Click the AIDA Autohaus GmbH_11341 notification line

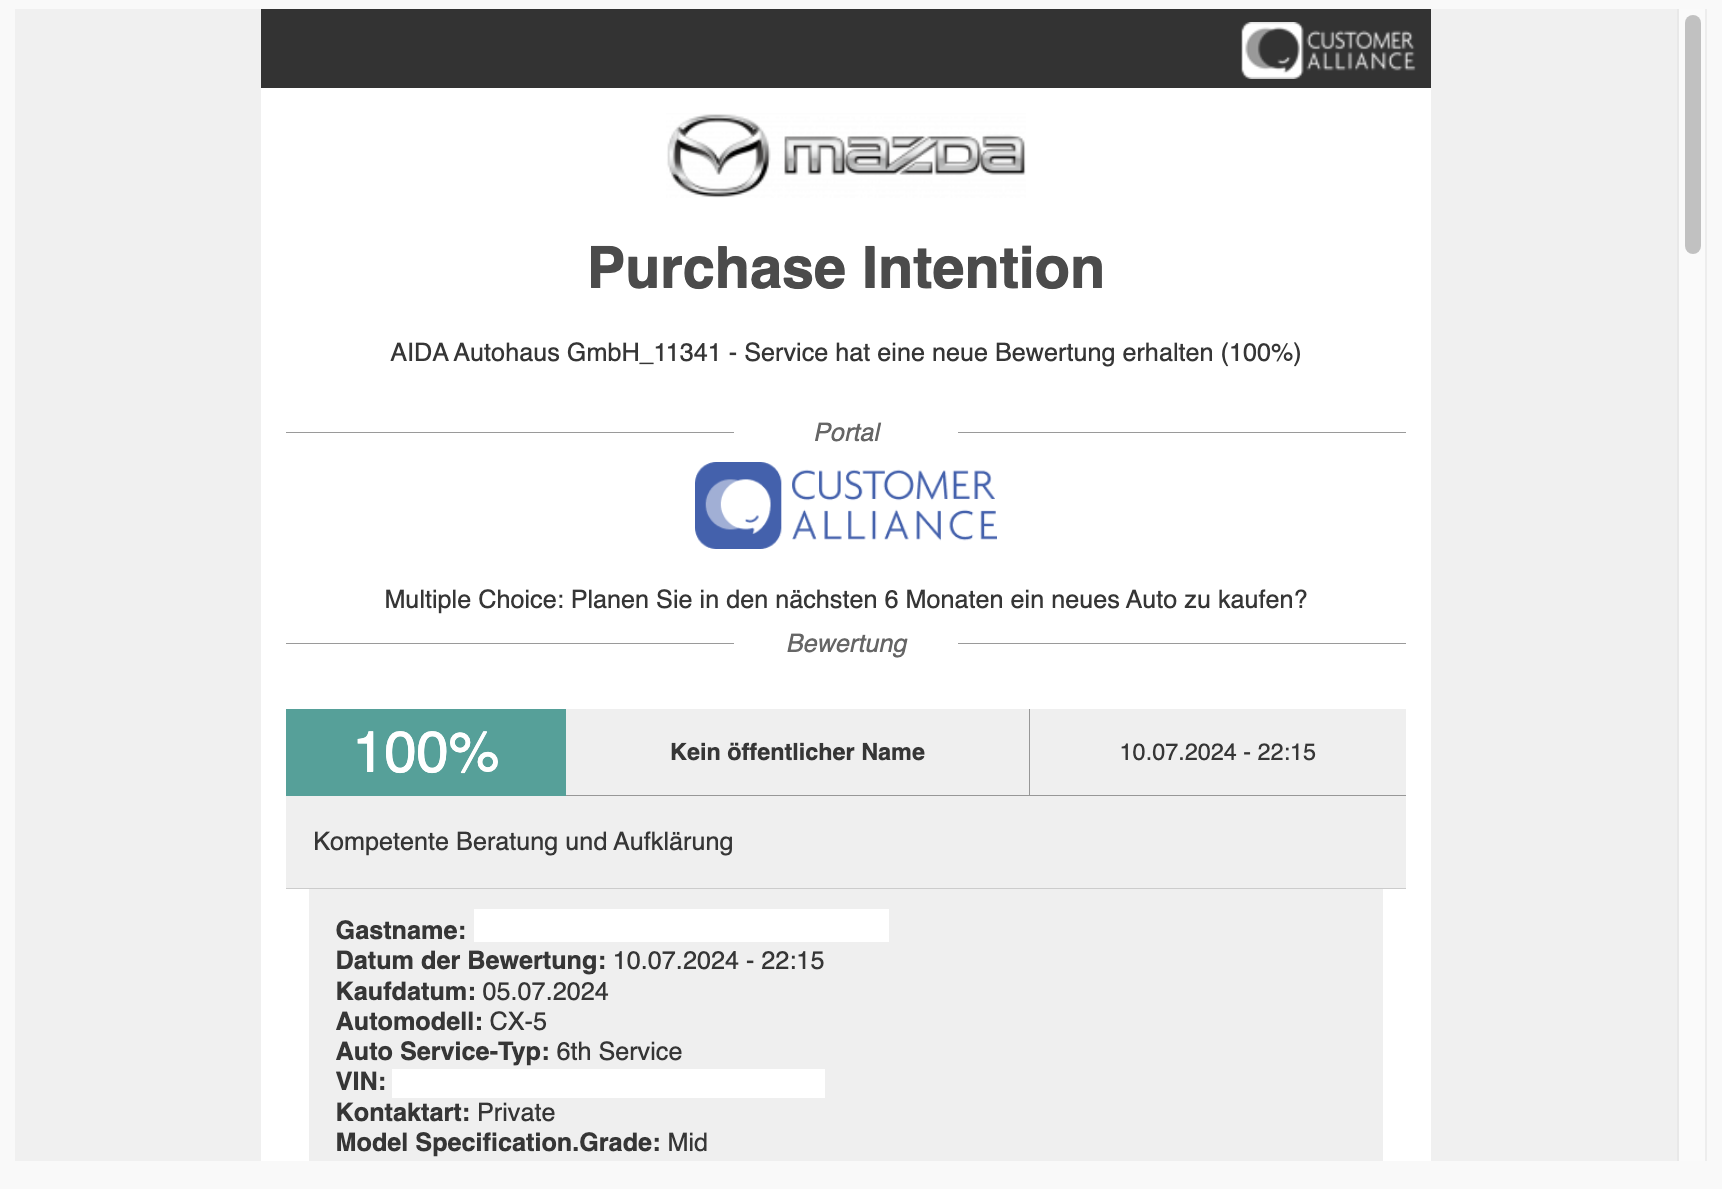(846, 353)
